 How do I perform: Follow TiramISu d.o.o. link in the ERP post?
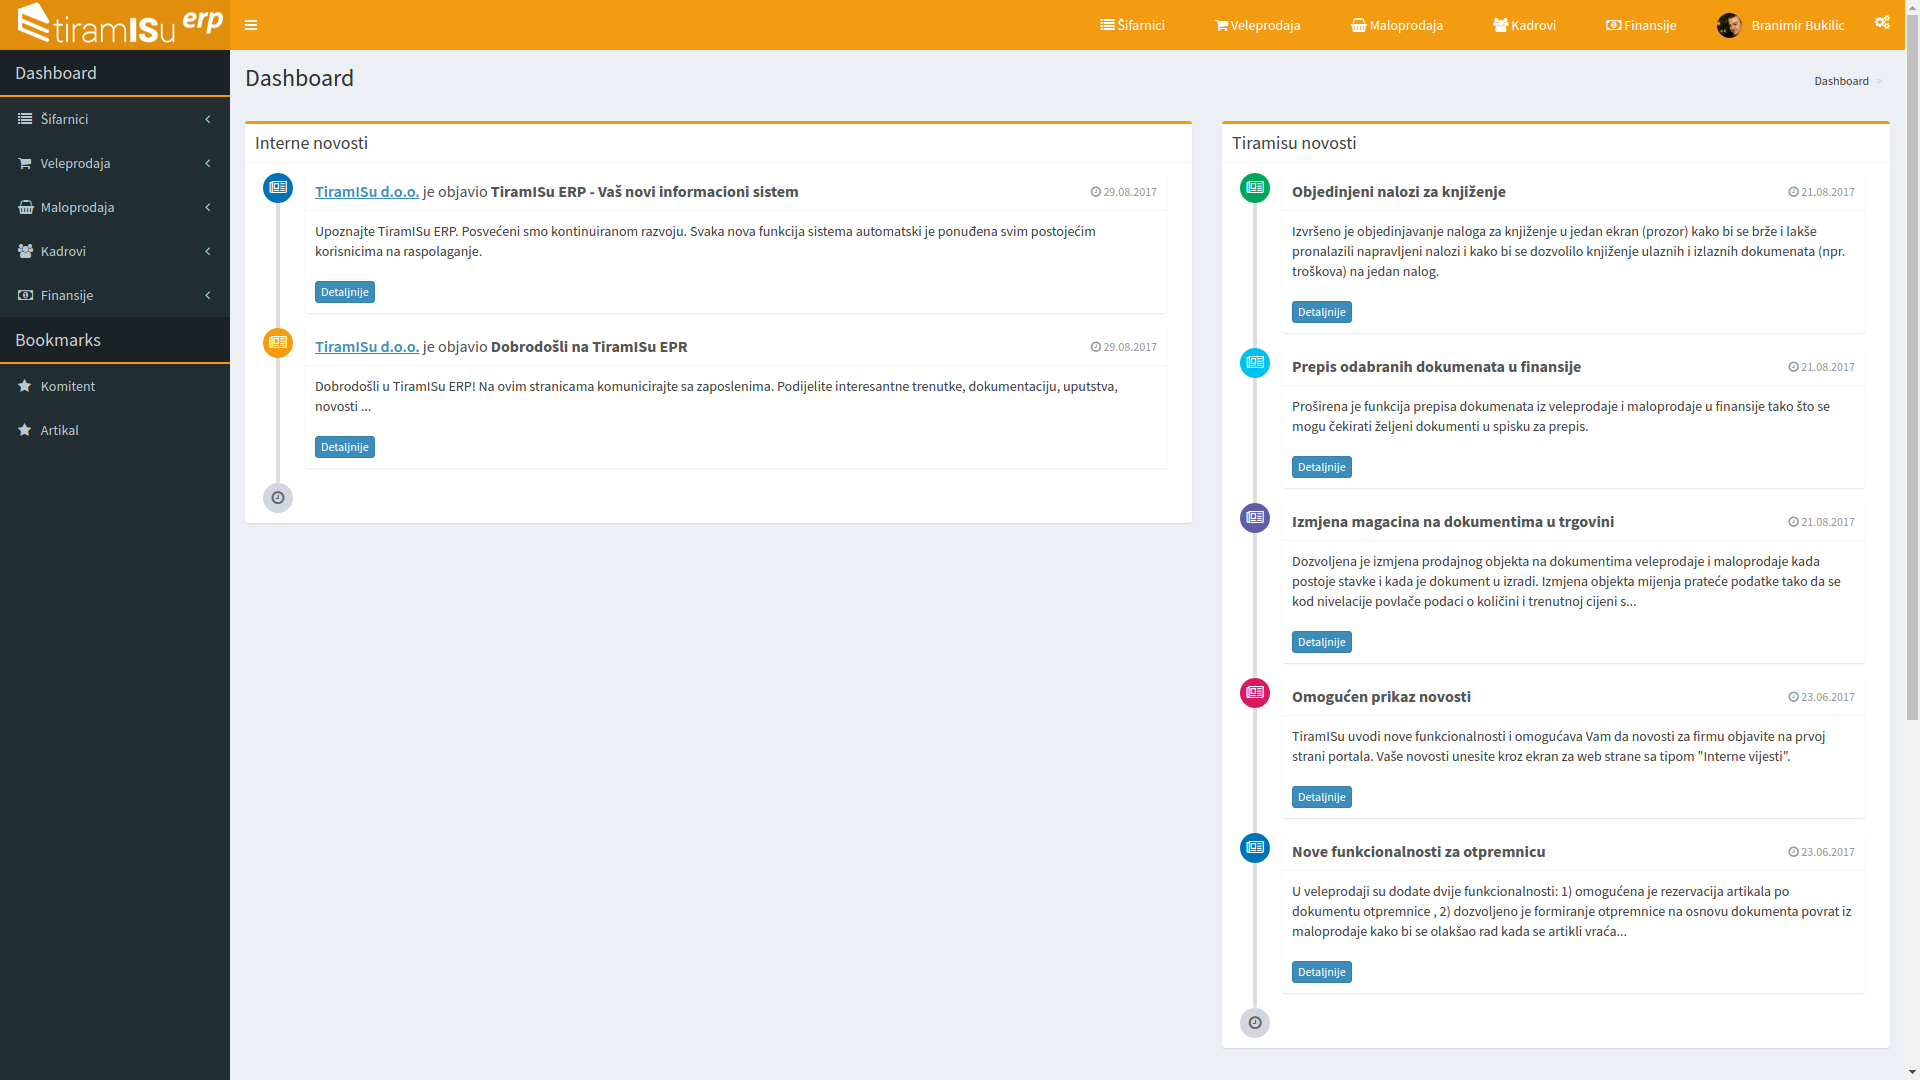(x=367, y=192)
